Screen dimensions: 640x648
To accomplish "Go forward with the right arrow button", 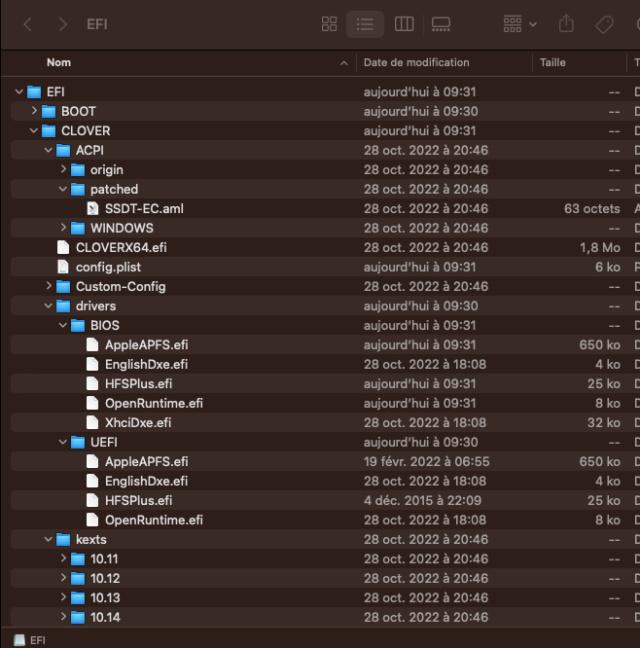I will [62, 24].
